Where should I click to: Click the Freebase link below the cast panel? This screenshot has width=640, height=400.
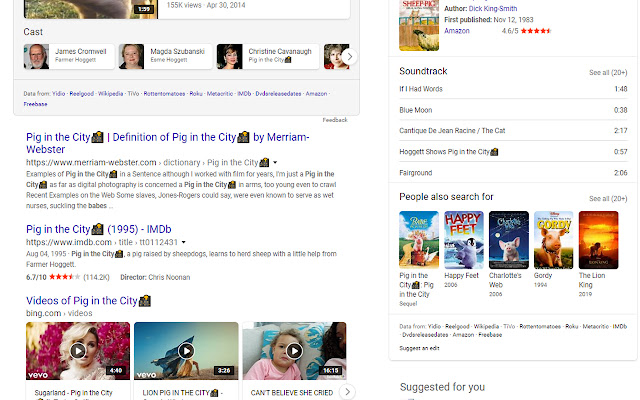(35, 104)
